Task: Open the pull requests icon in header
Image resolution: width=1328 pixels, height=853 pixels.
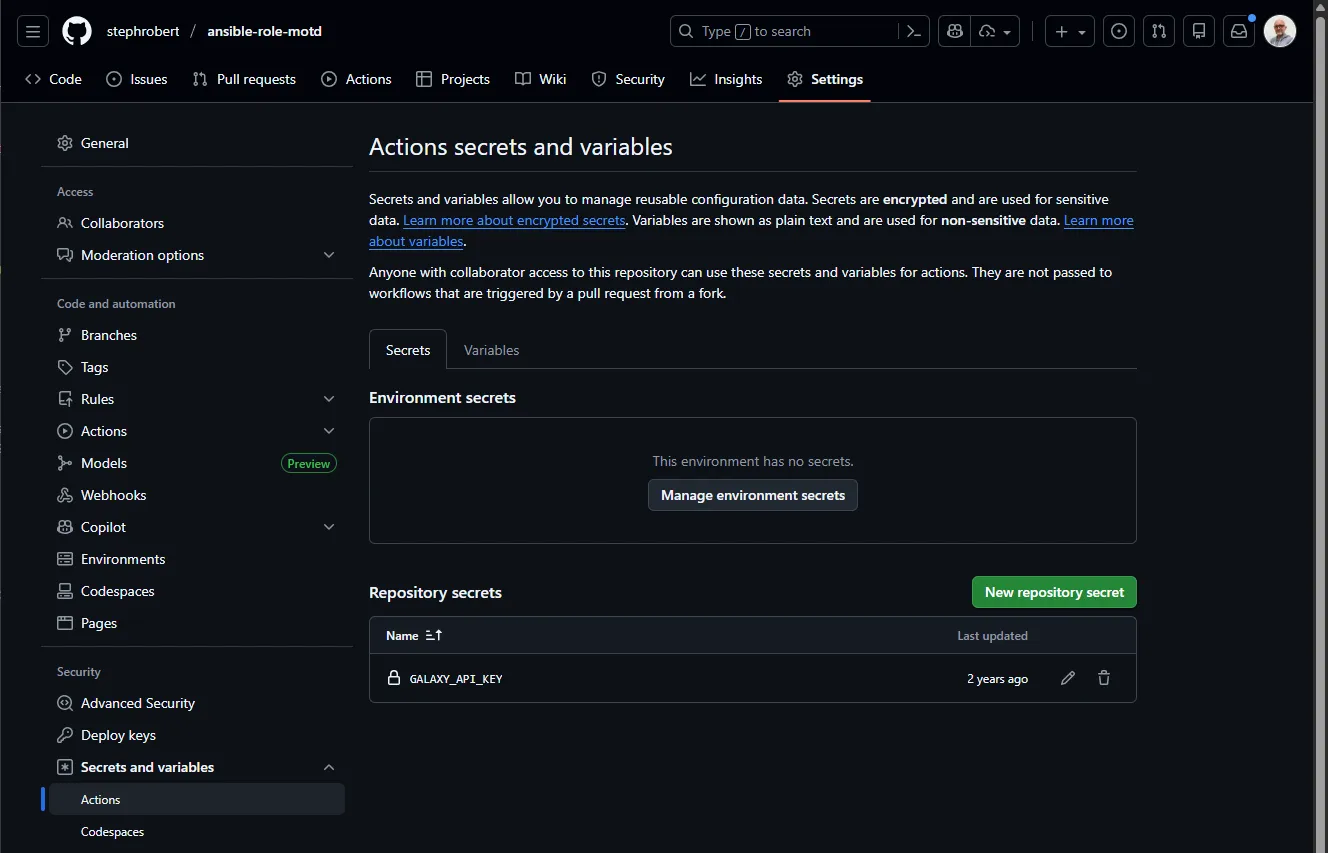Action: click(1158, 31)
